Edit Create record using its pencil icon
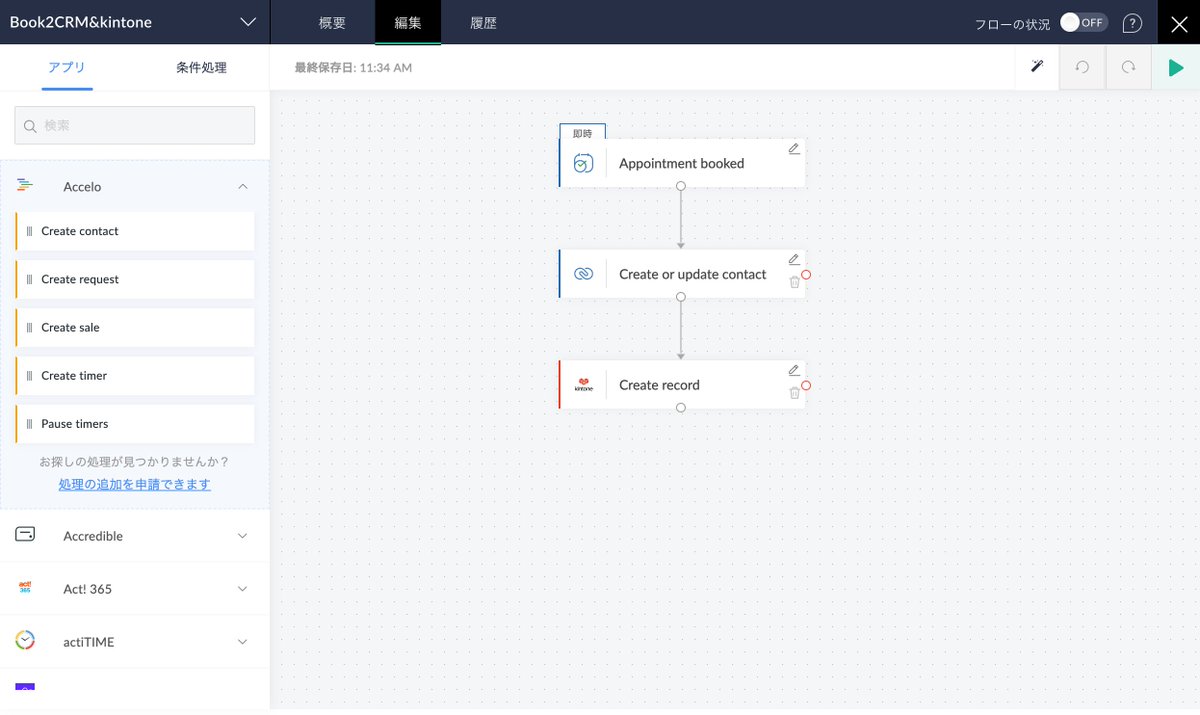The image size is (1200, 715). point(793,370)
